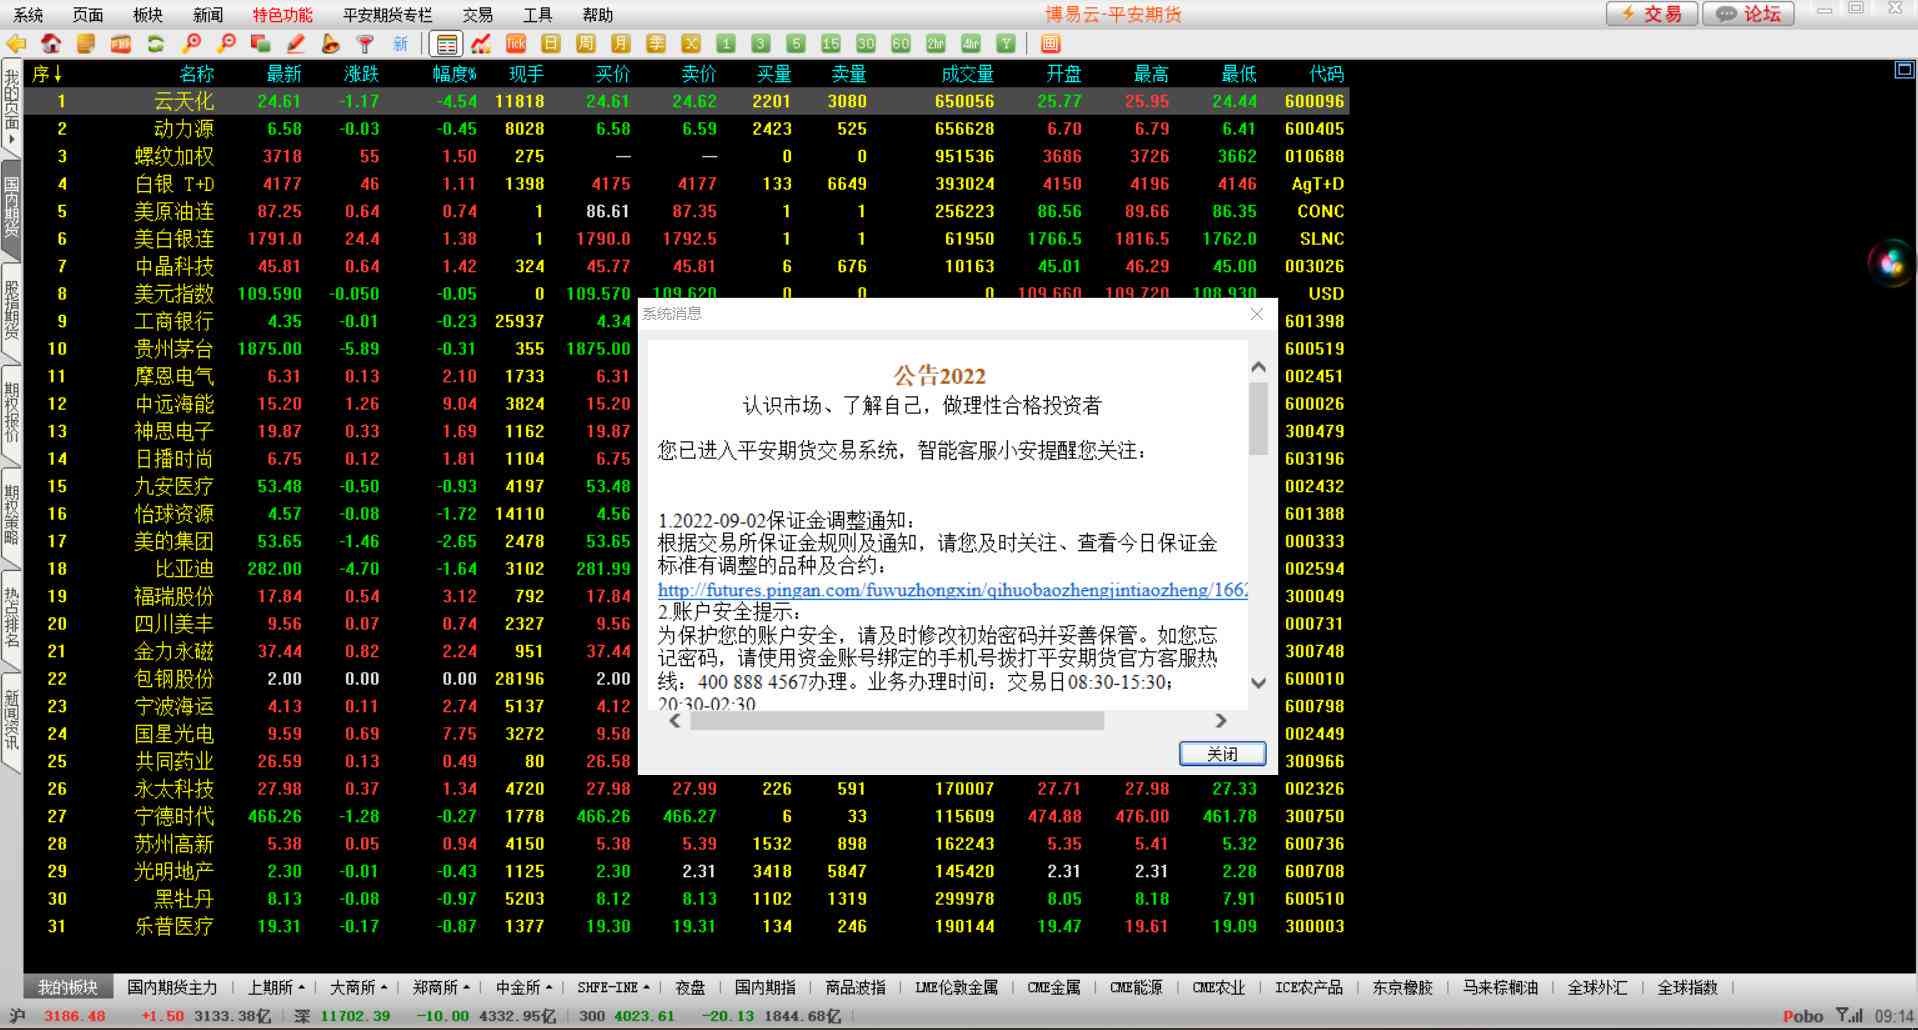Click the refresh arrows toolbar icon
The width and height of the screenshot is (1918, 1030).
pos(156,44)
